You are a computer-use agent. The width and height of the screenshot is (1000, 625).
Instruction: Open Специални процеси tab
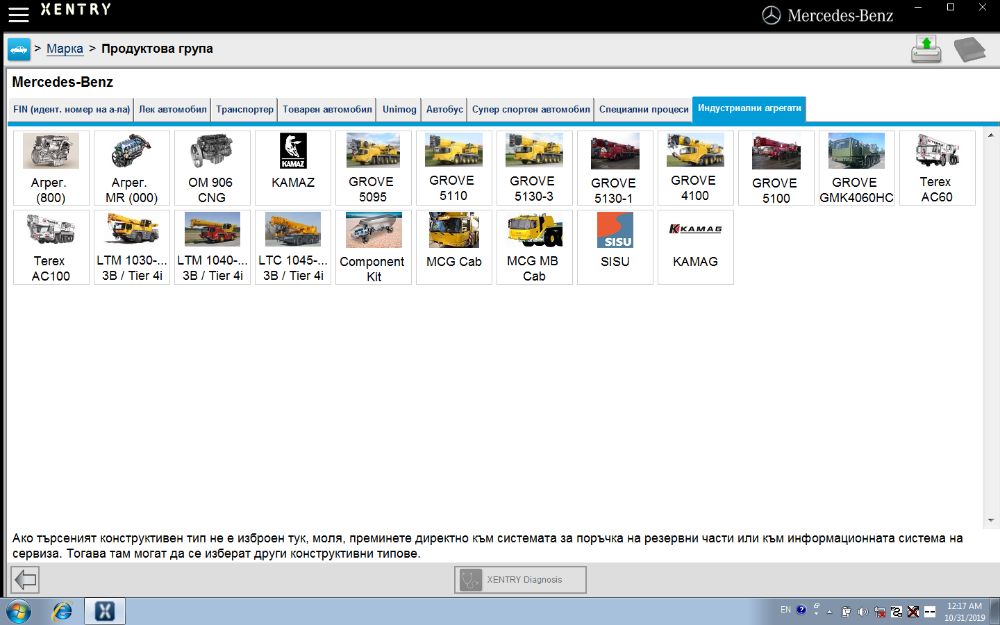643,109
